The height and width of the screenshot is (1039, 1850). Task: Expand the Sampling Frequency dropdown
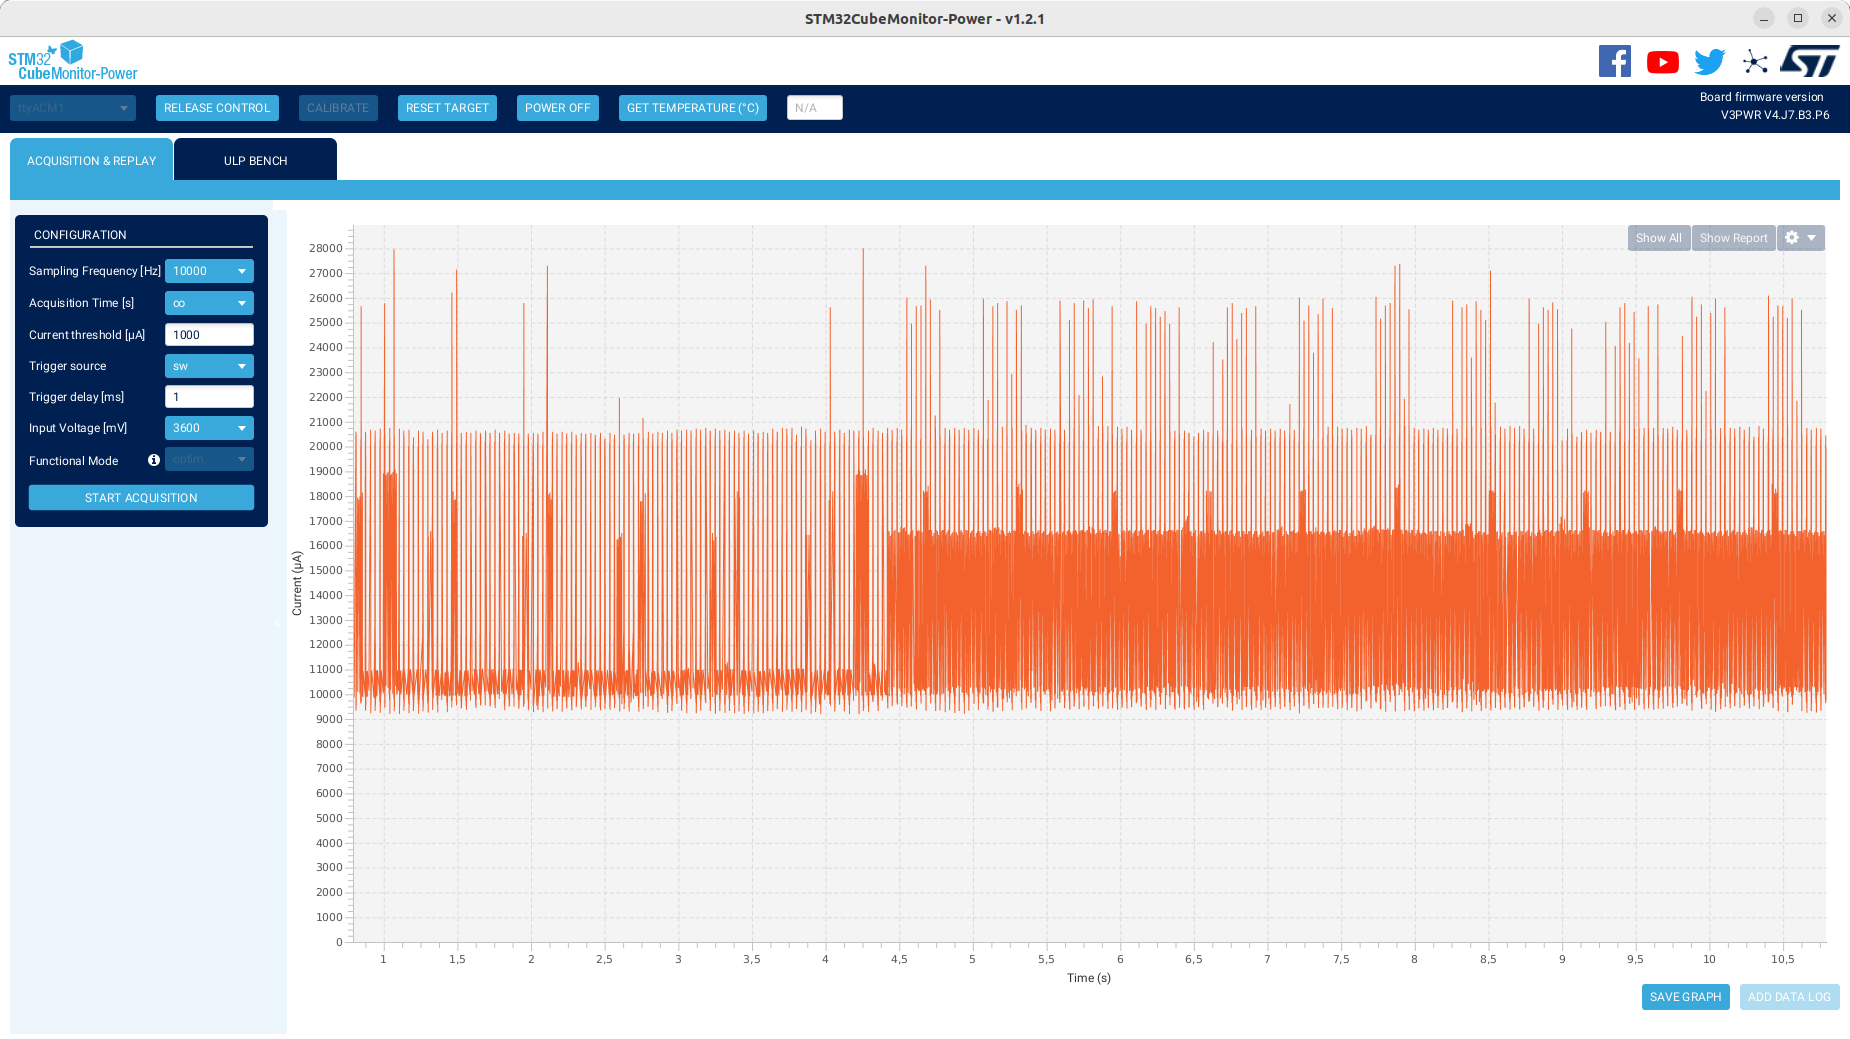[x=209, y=271]
